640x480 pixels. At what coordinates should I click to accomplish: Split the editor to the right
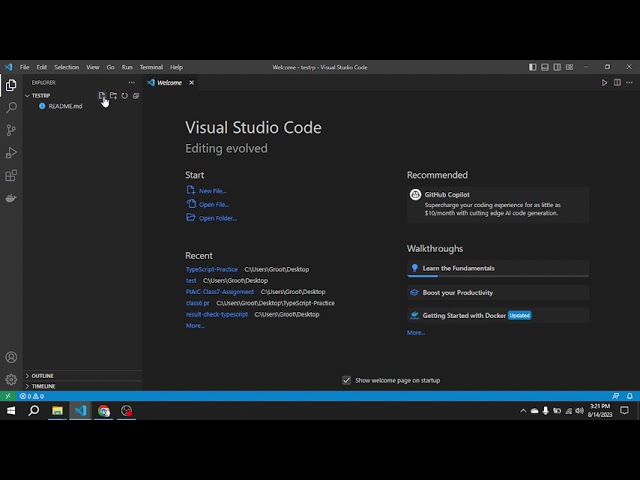coord(617,82)
